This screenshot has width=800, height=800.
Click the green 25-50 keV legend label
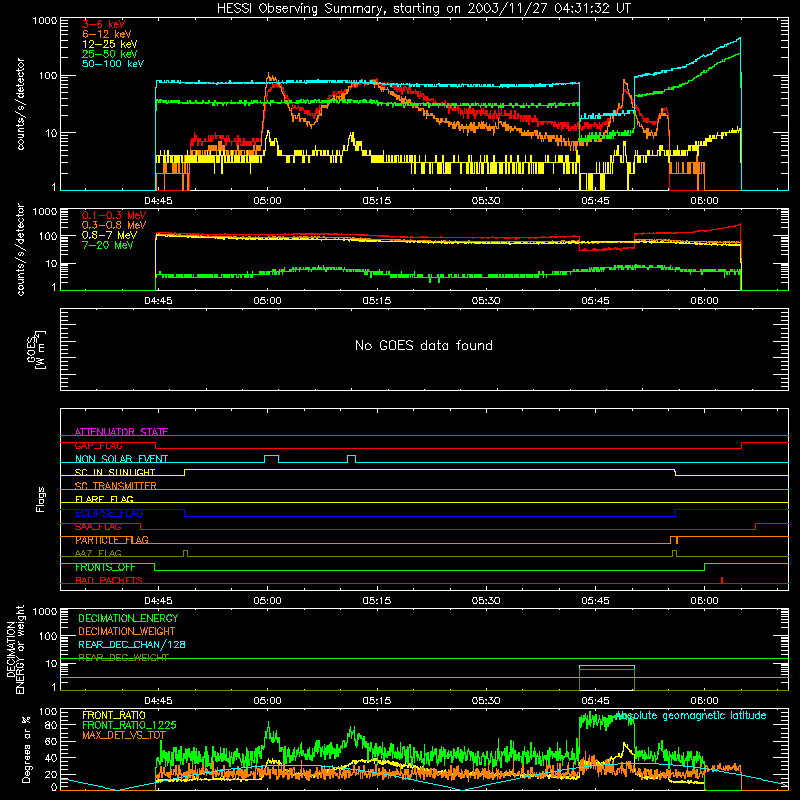(109, 54)
